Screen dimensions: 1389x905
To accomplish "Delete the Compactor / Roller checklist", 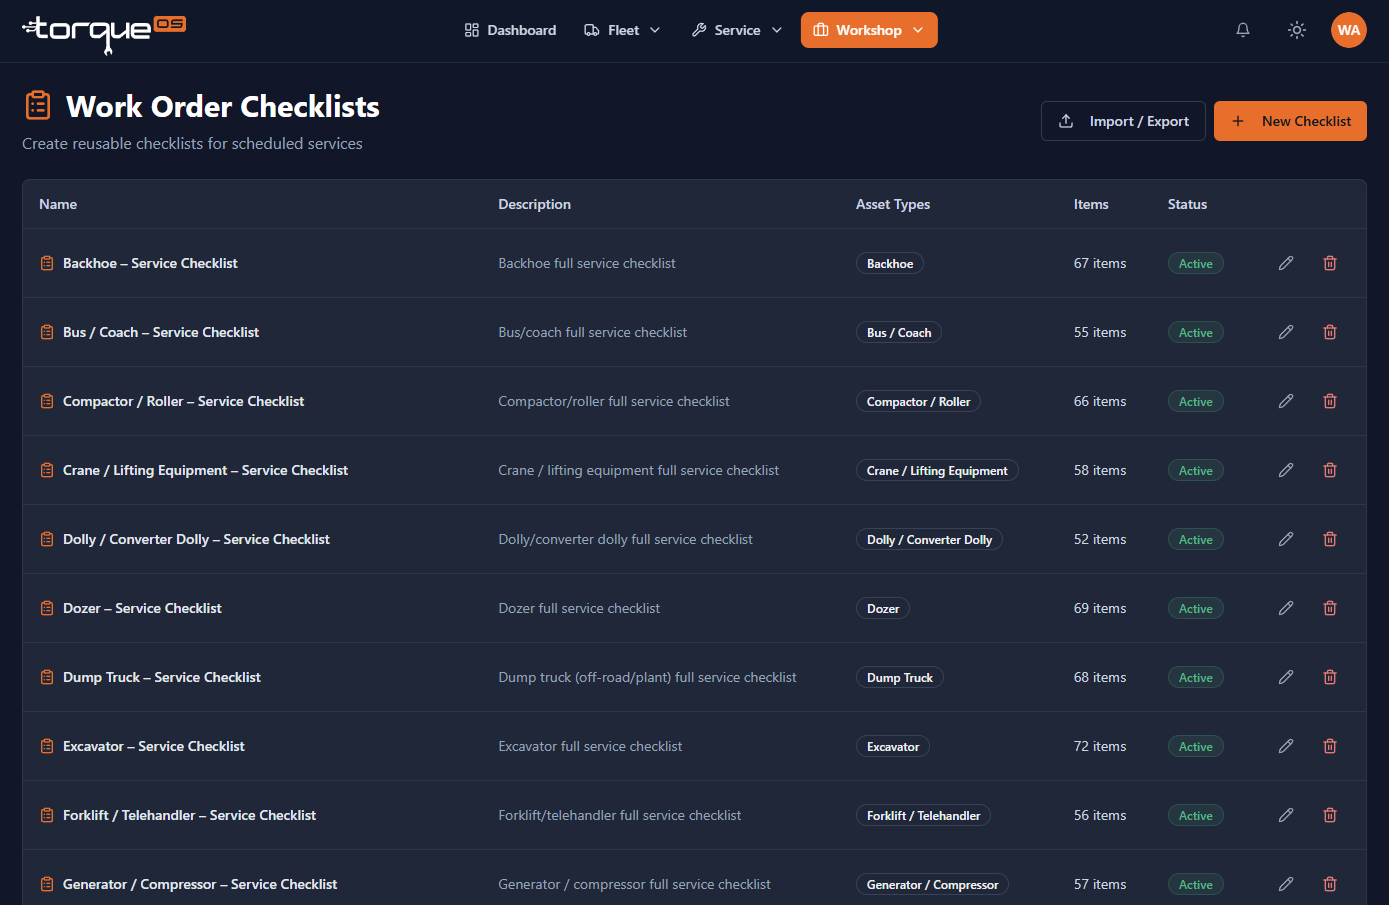I will point(1330,401).
